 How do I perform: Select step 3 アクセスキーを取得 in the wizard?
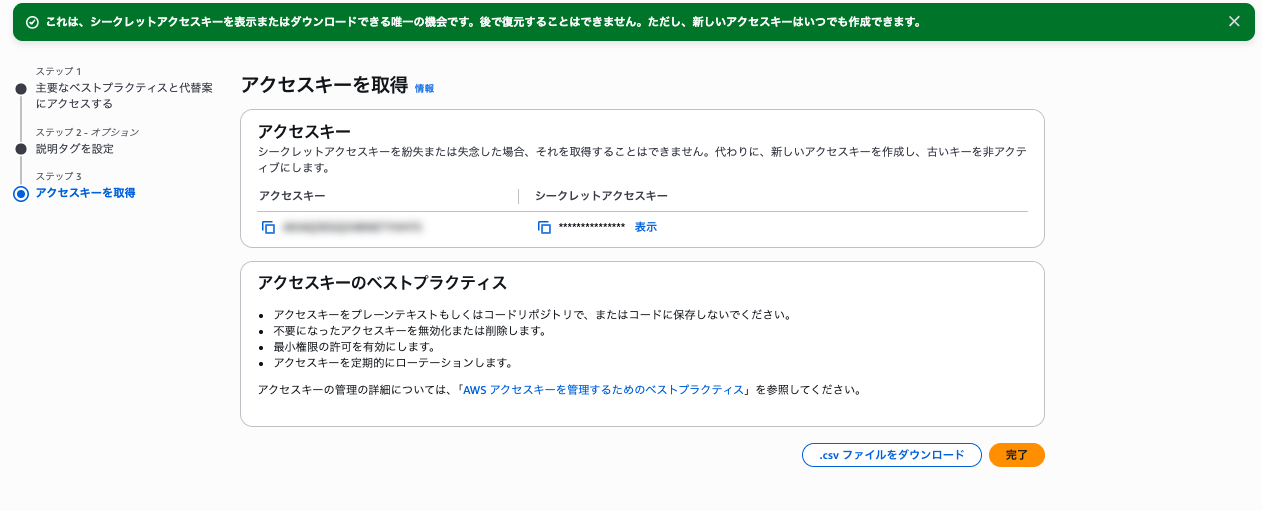tap(85, 193)
